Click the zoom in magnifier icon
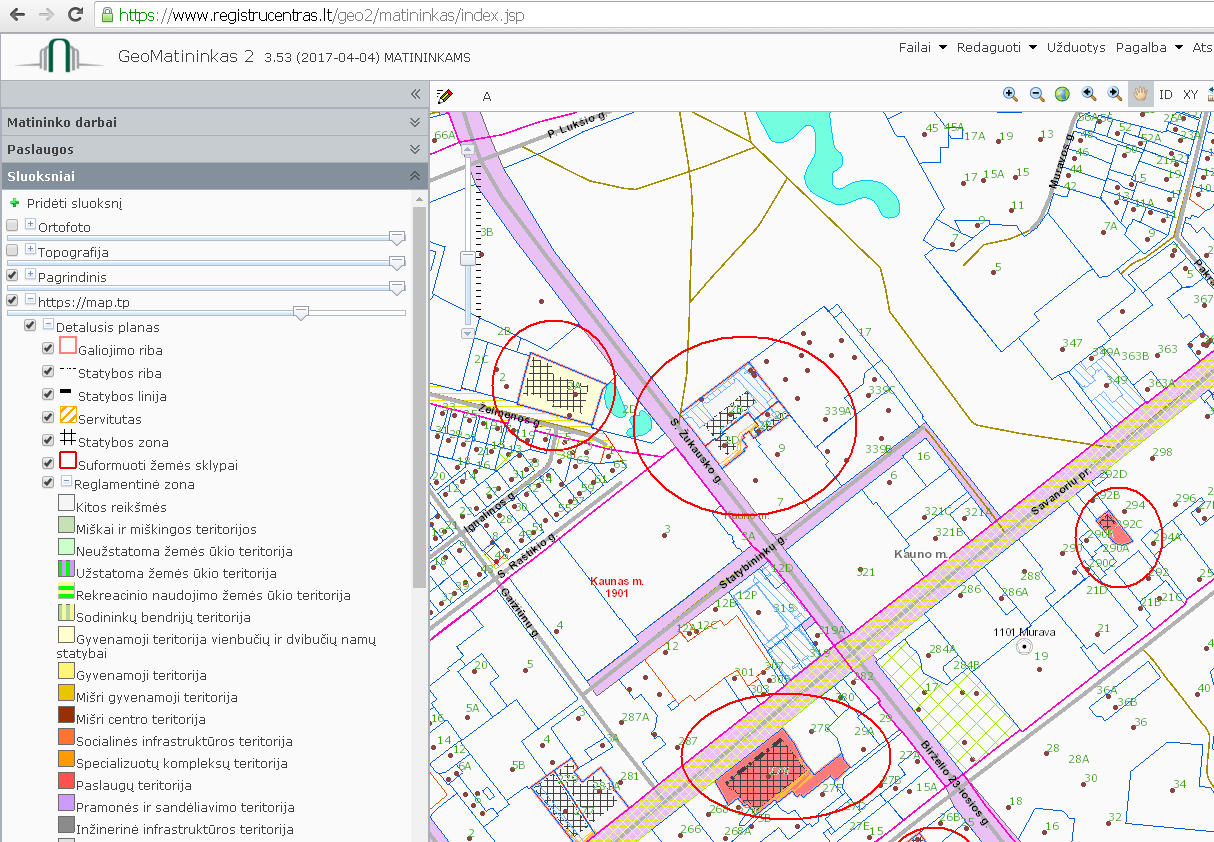 point(1010,94)
